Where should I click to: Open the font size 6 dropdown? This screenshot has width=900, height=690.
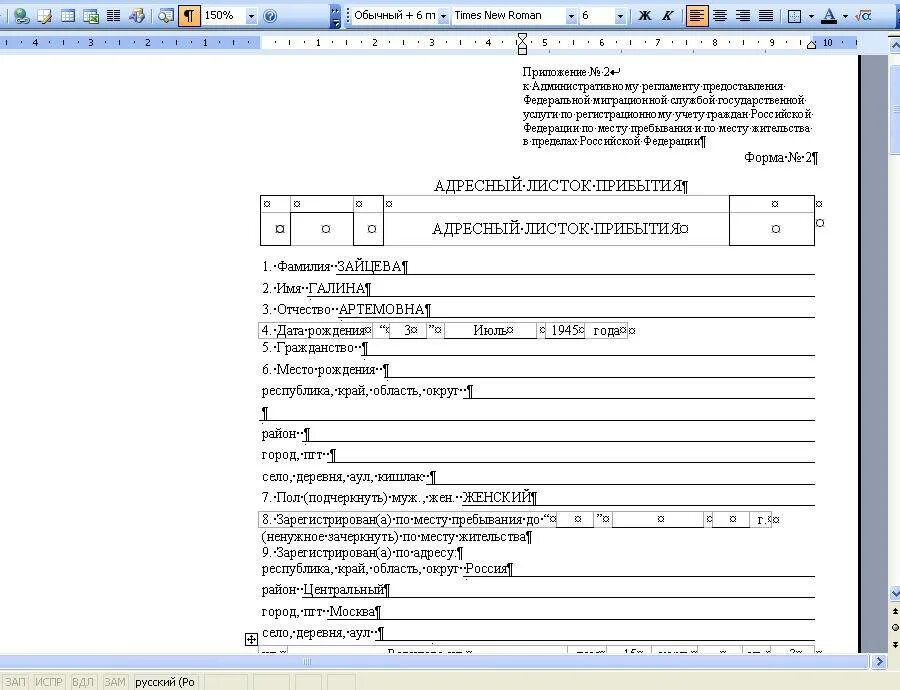[619, 16]
